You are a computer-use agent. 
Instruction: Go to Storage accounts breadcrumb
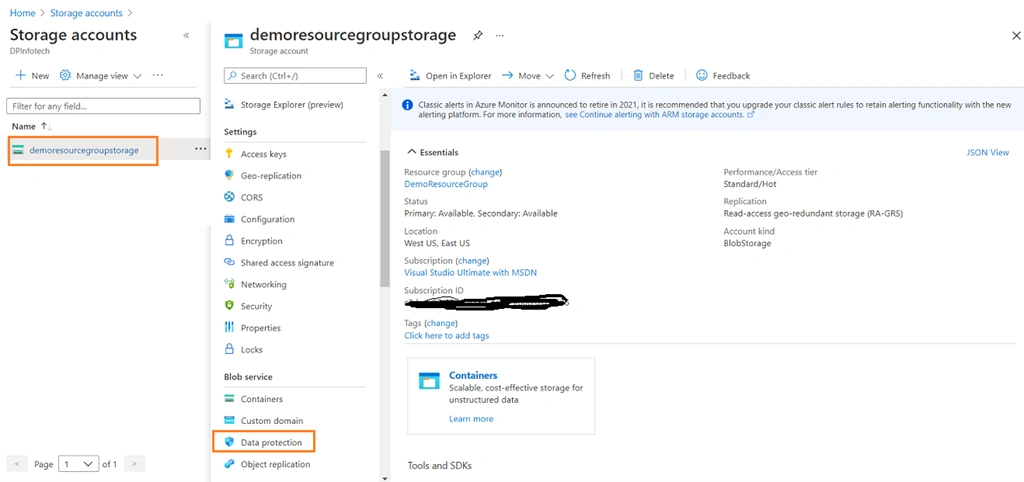86,13
